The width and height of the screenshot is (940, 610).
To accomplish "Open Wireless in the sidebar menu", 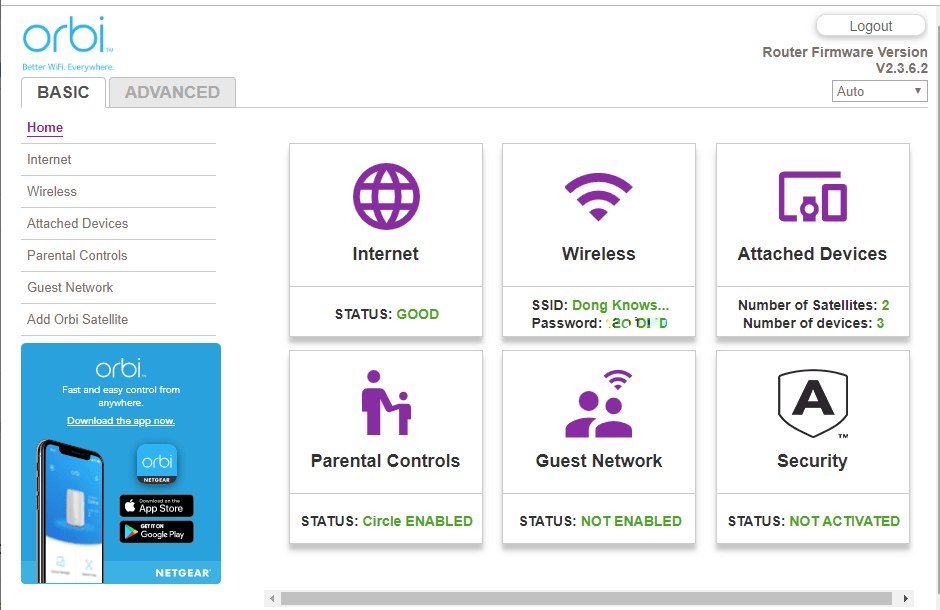I will click(52, 192).
